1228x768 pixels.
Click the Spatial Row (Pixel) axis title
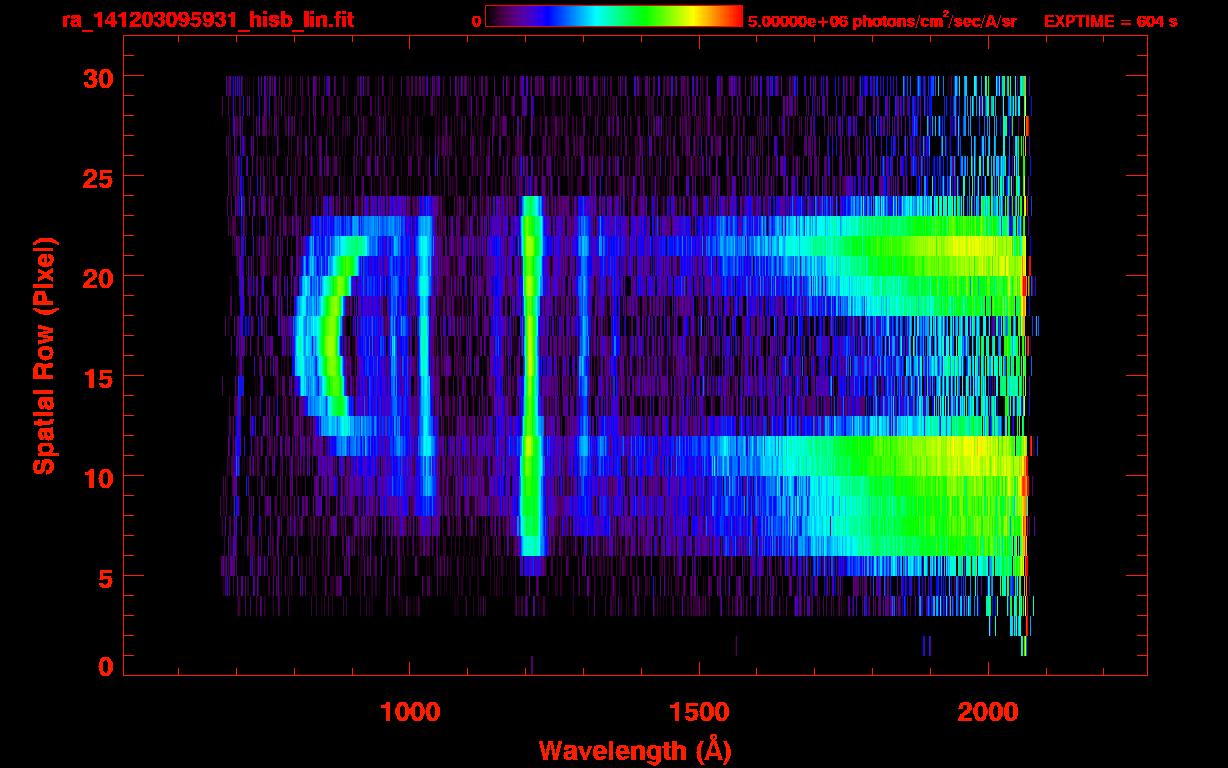tap(44, 355)
